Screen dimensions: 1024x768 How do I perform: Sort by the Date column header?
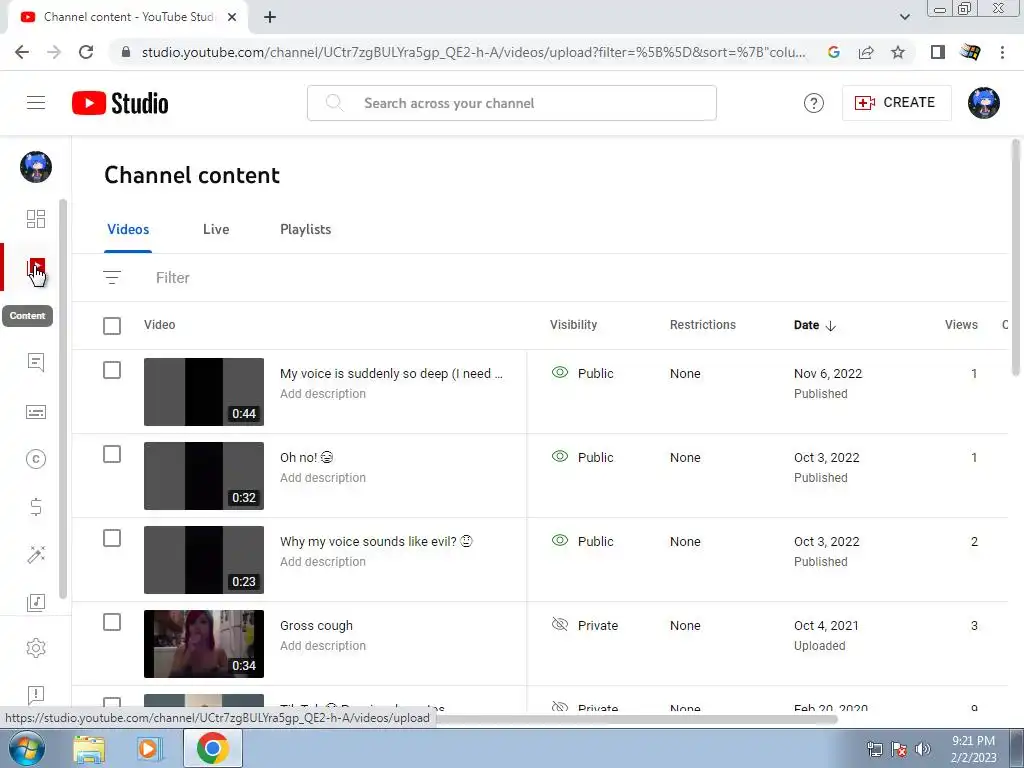point(814,325)
